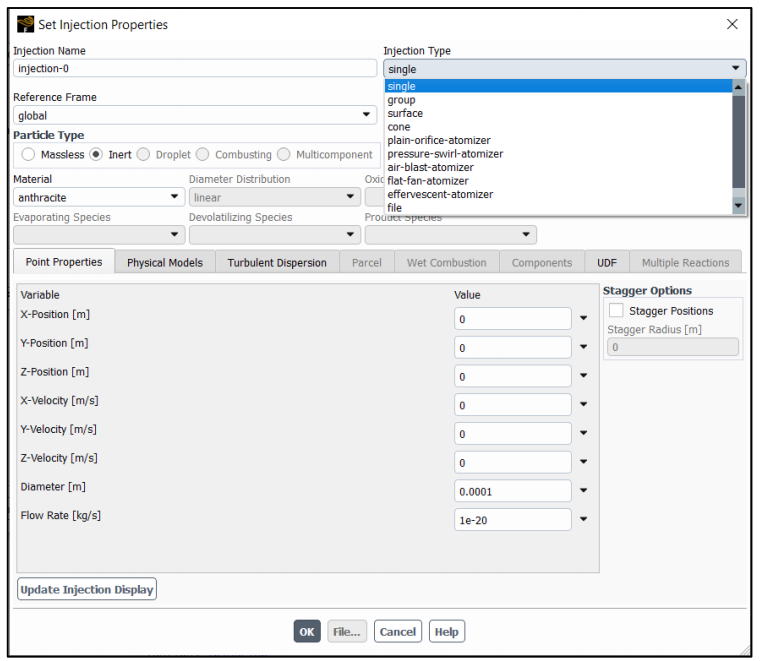Click the File... button
Image resolution: width=760 pixels, height=661 pixels.
[x=347, y=631]
